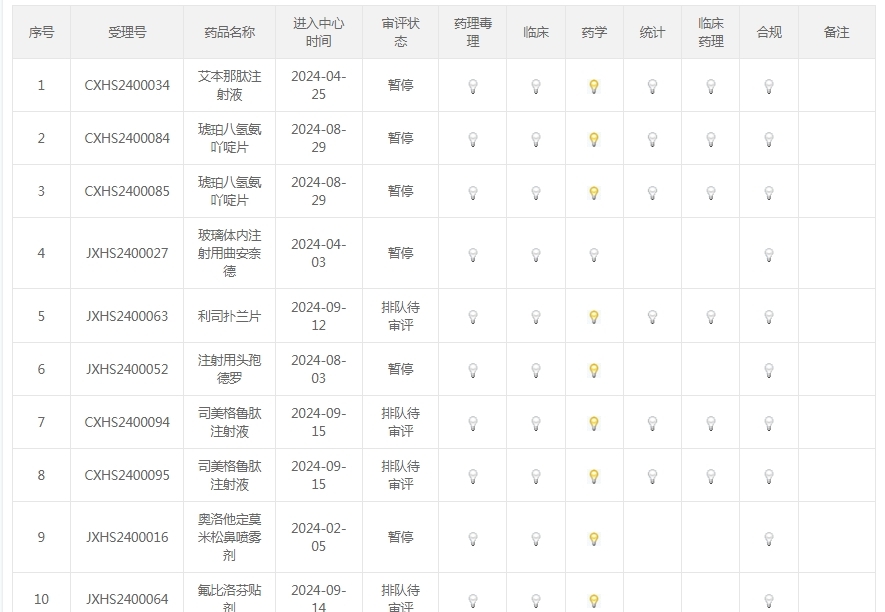Select acceptance number JXHS2400027
Image resolution: width=885 pixels, height=612 pixels.
tap(127, 253)
